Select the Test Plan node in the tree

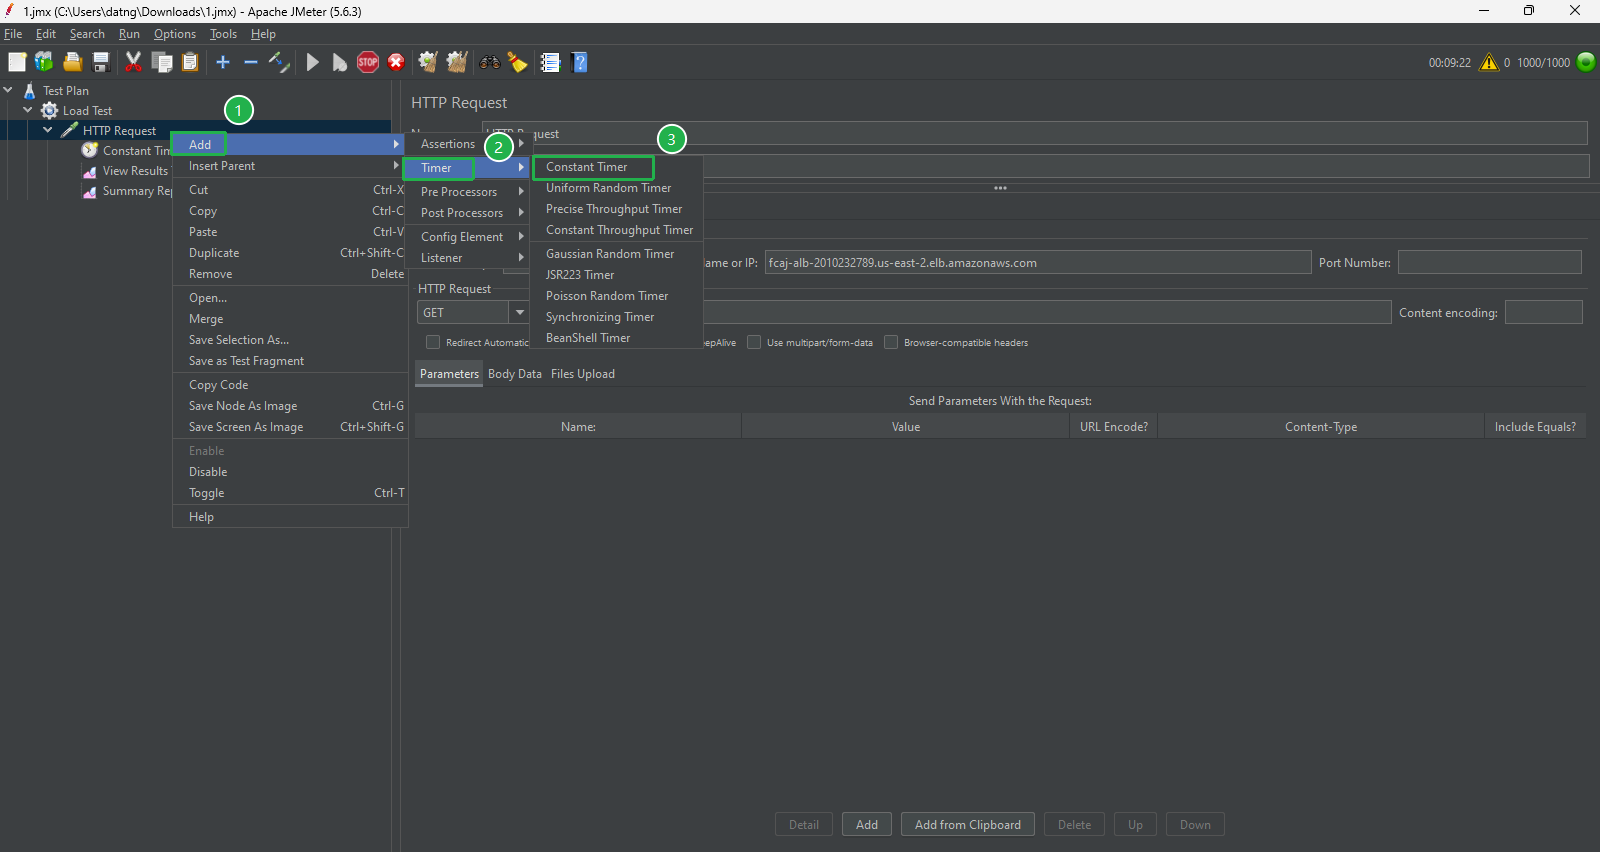(x=65, y=91)
